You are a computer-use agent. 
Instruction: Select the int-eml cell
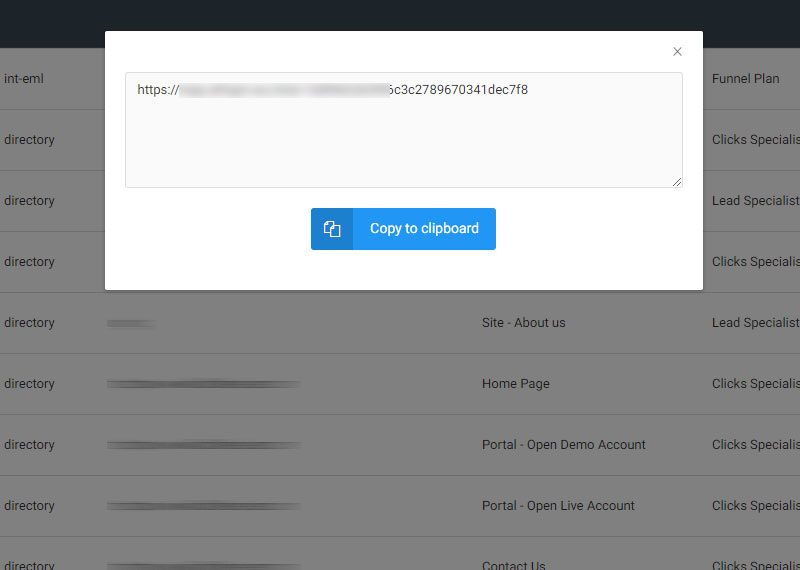click(x=24, y=79)
